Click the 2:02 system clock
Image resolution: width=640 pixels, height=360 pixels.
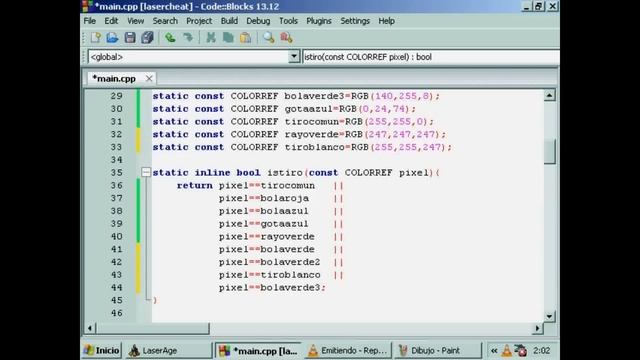click(542, 351)
